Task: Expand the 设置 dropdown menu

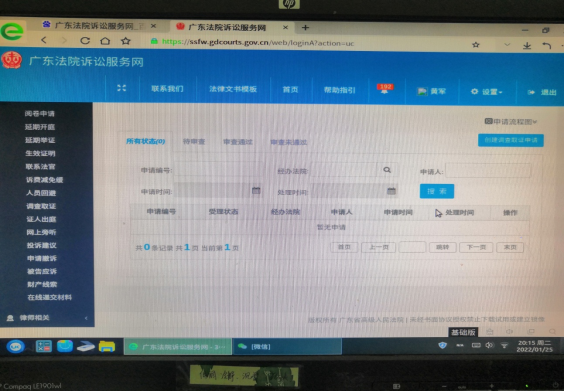Action: pos(486,92)
